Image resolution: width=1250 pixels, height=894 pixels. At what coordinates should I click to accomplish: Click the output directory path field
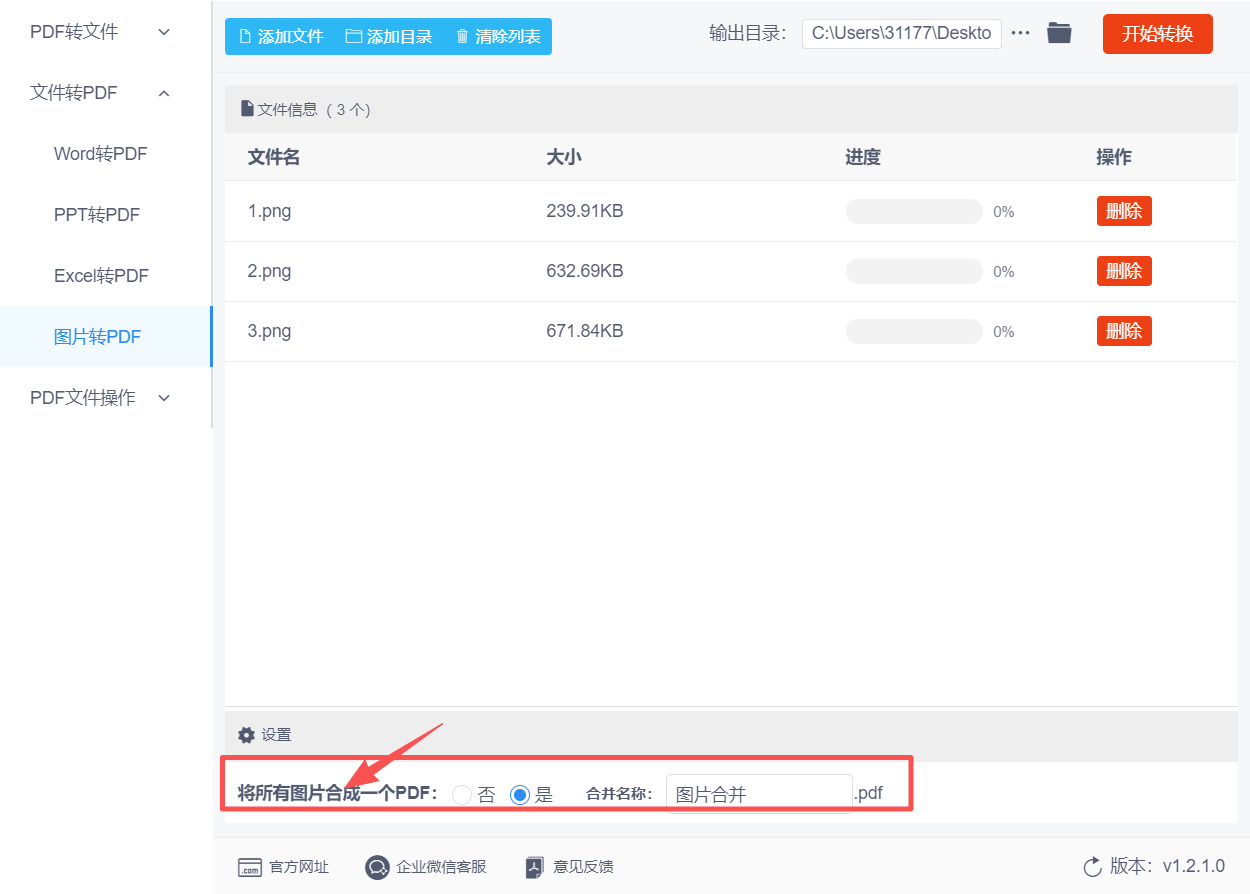click(x=901, y=33)
